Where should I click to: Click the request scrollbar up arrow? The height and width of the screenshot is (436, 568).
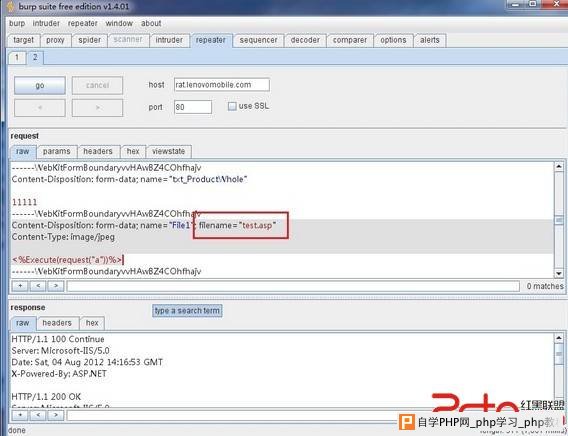559,167
